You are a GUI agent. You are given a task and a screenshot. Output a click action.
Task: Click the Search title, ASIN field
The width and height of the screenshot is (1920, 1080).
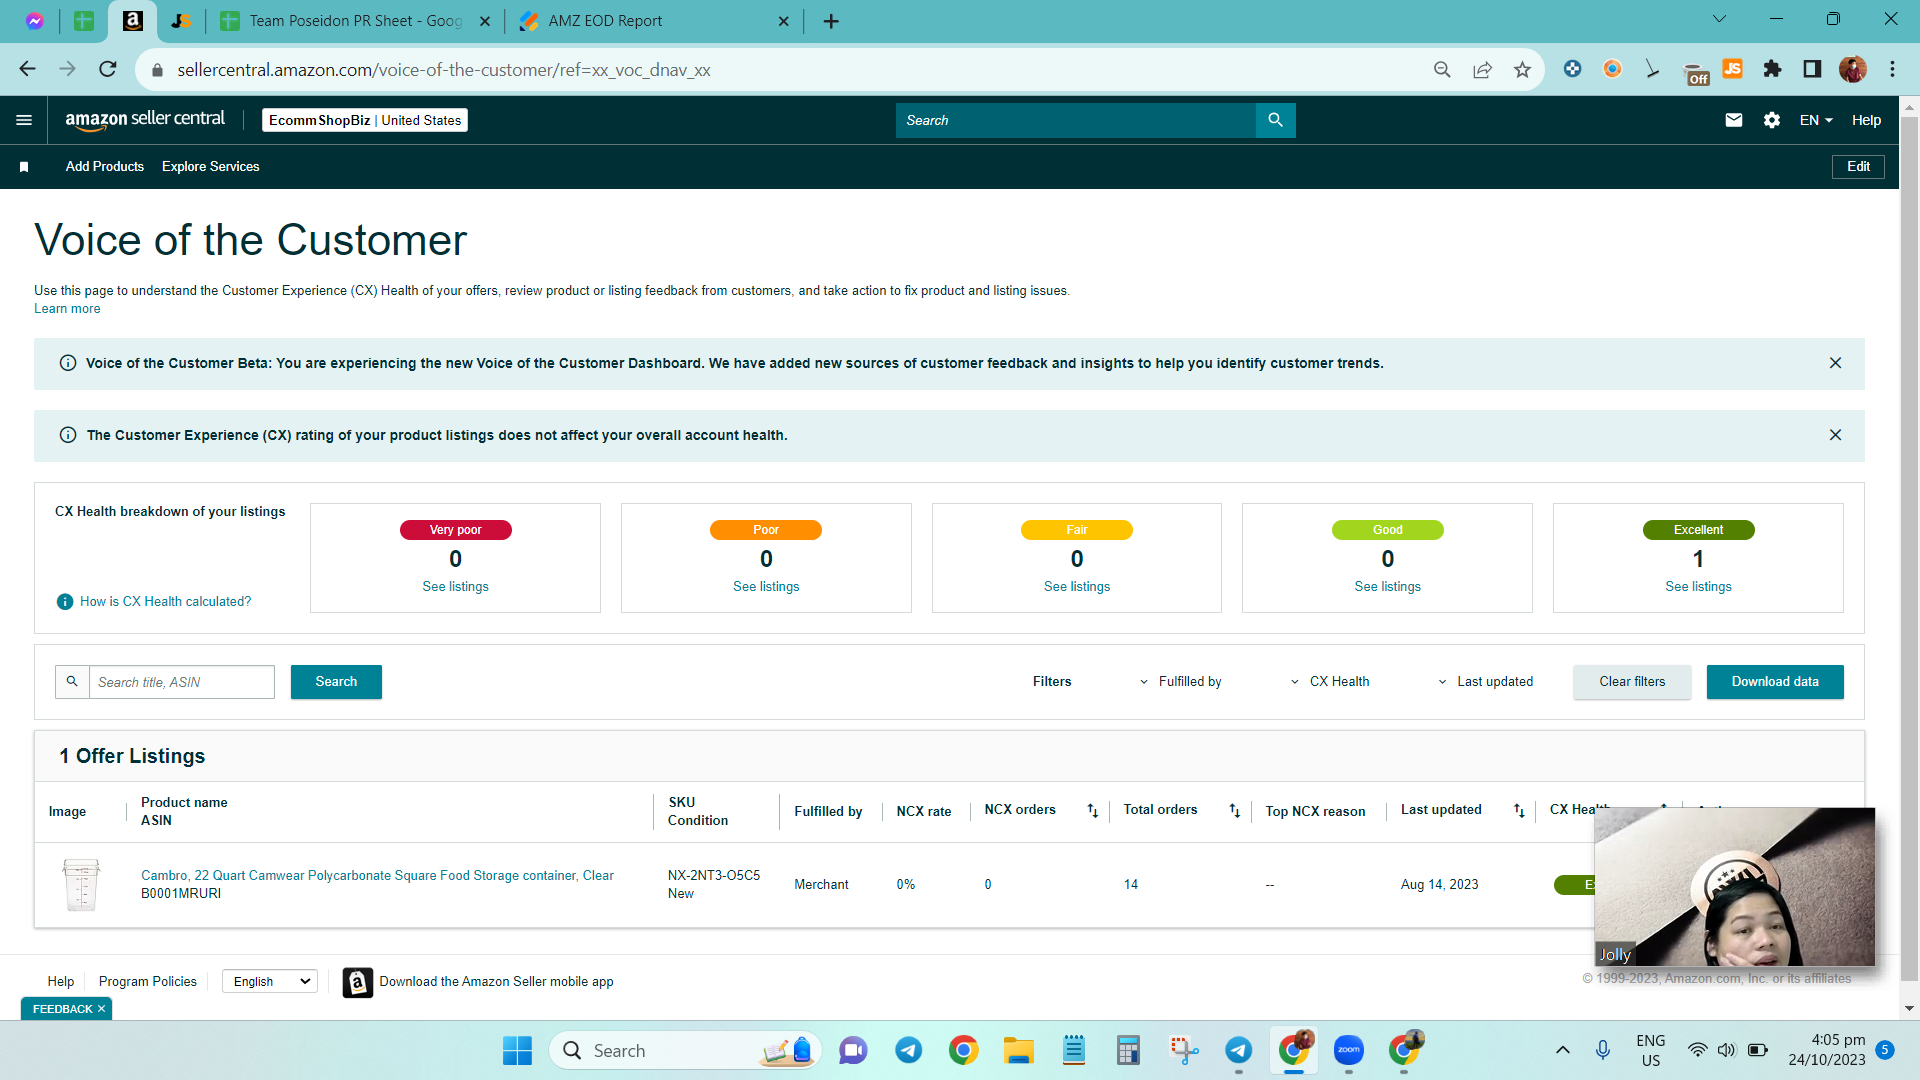[x=181, y=682]
